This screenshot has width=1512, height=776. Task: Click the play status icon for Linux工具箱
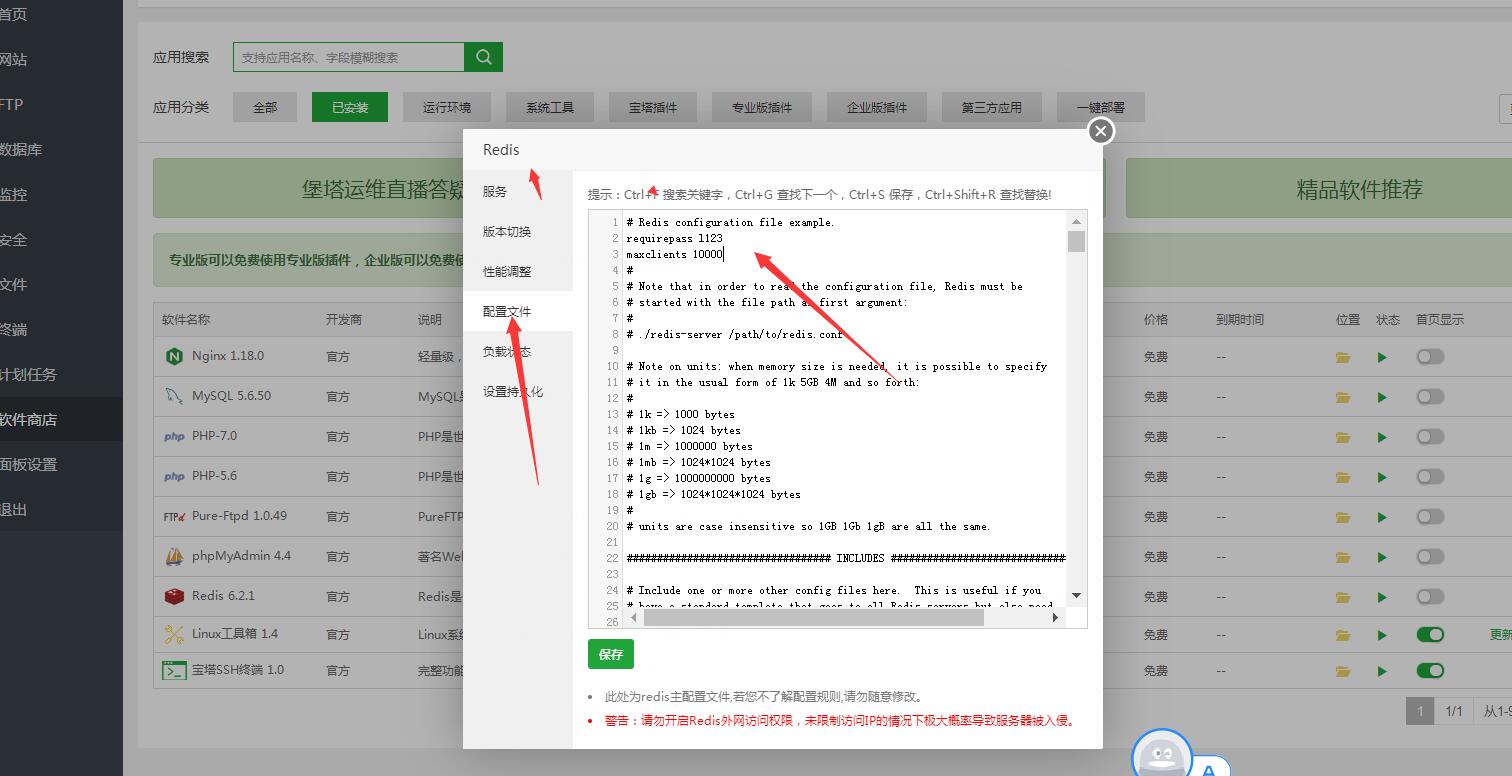[1382, 635]
